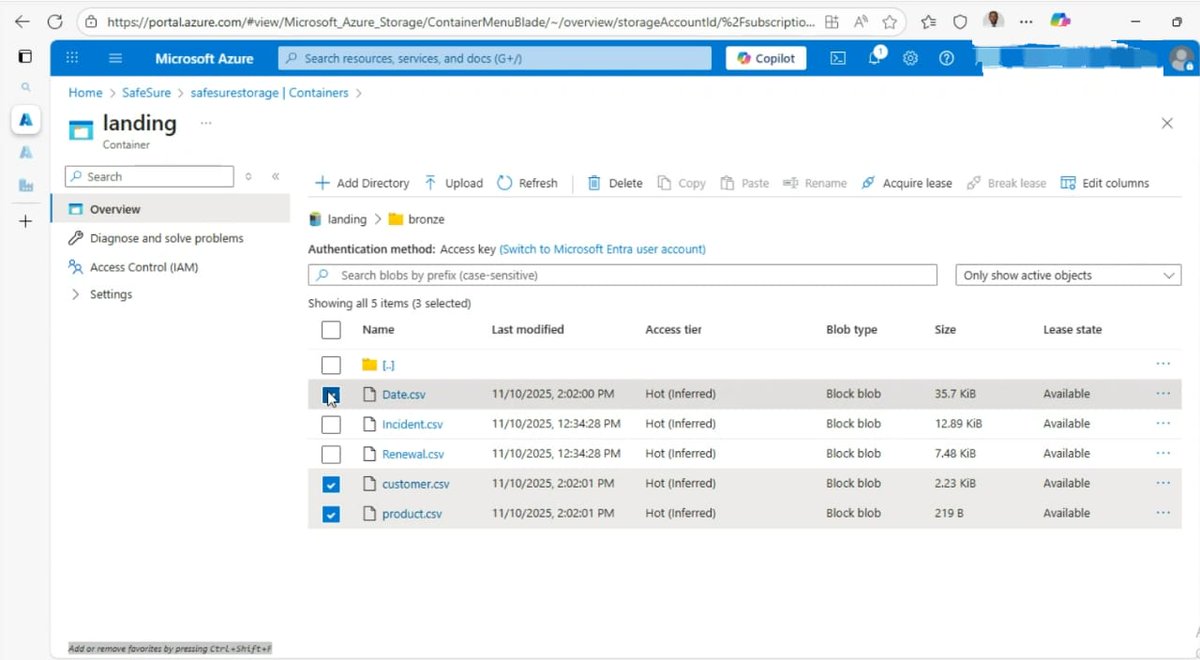Collapse the left menu with double chevron

coord(276,177)
